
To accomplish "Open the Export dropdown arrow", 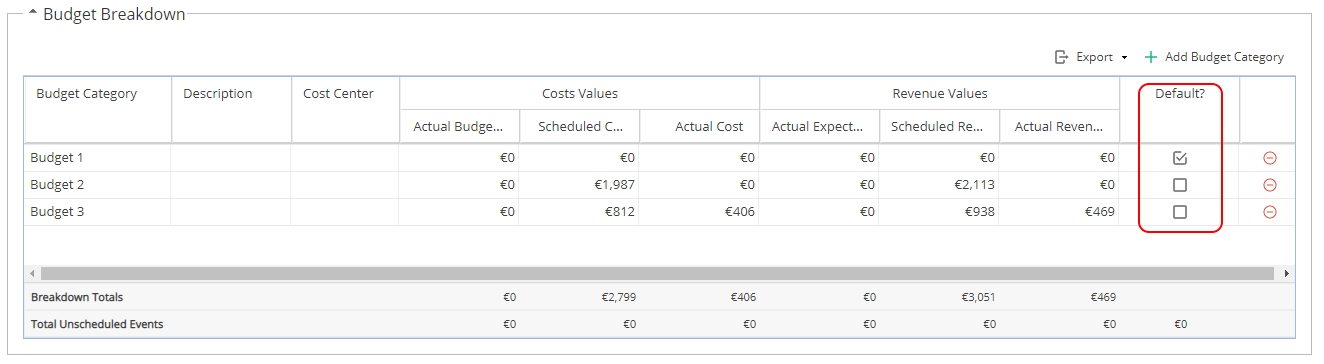I will (x=1125, y=58).
